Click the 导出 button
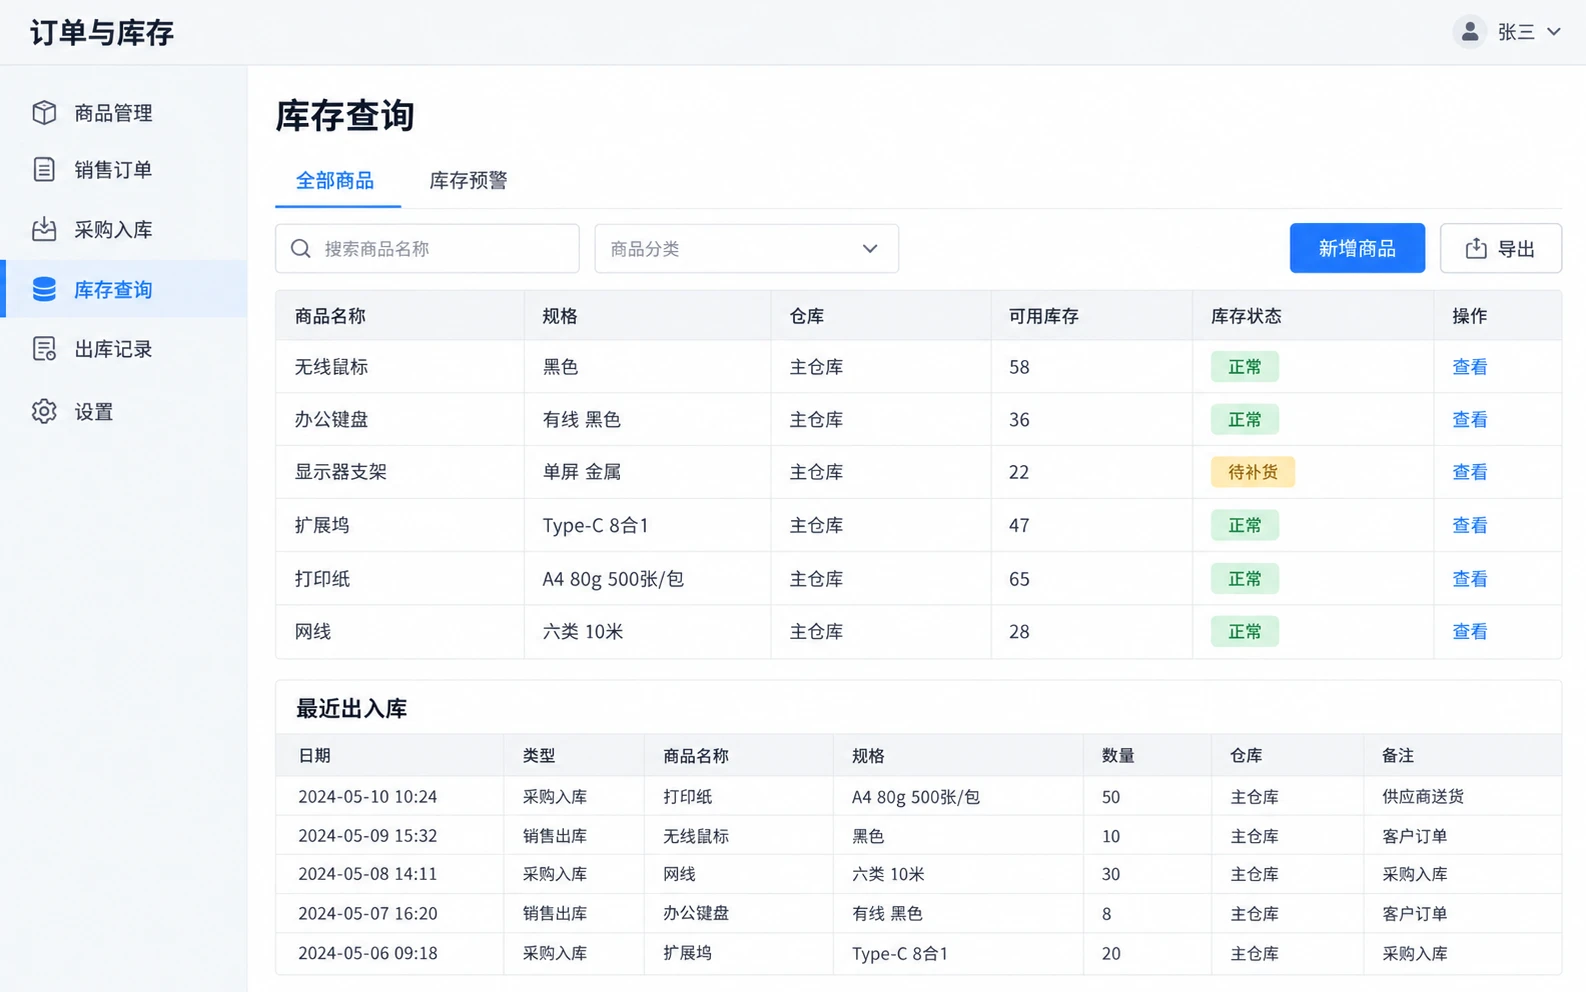1586x992 pixels. click(1500, 248)
